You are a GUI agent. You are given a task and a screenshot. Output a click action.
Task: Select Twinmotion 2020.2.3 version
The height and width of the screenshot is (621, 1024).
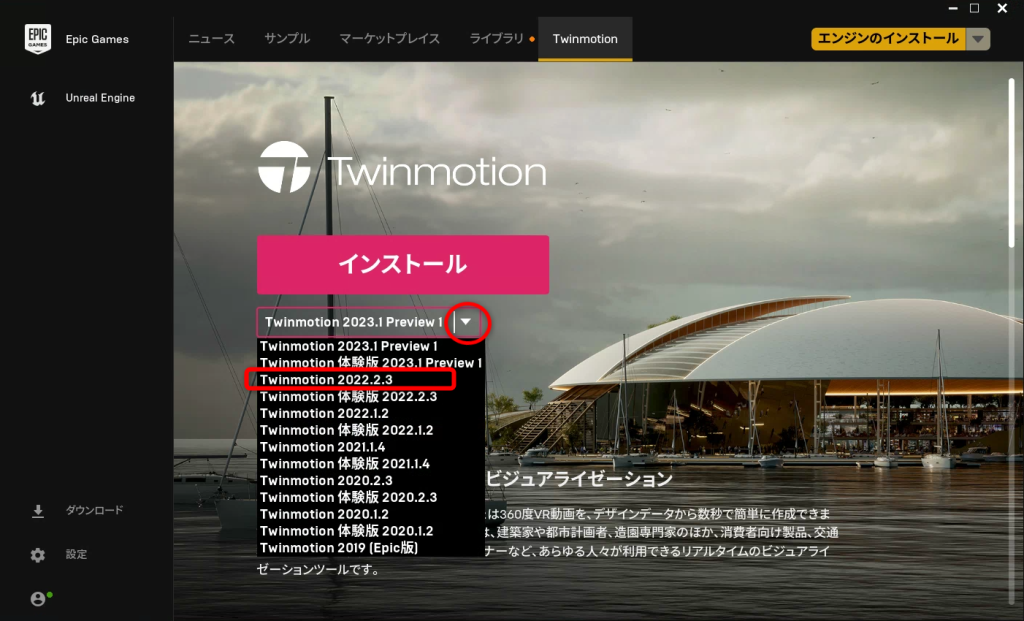[327, 481]
